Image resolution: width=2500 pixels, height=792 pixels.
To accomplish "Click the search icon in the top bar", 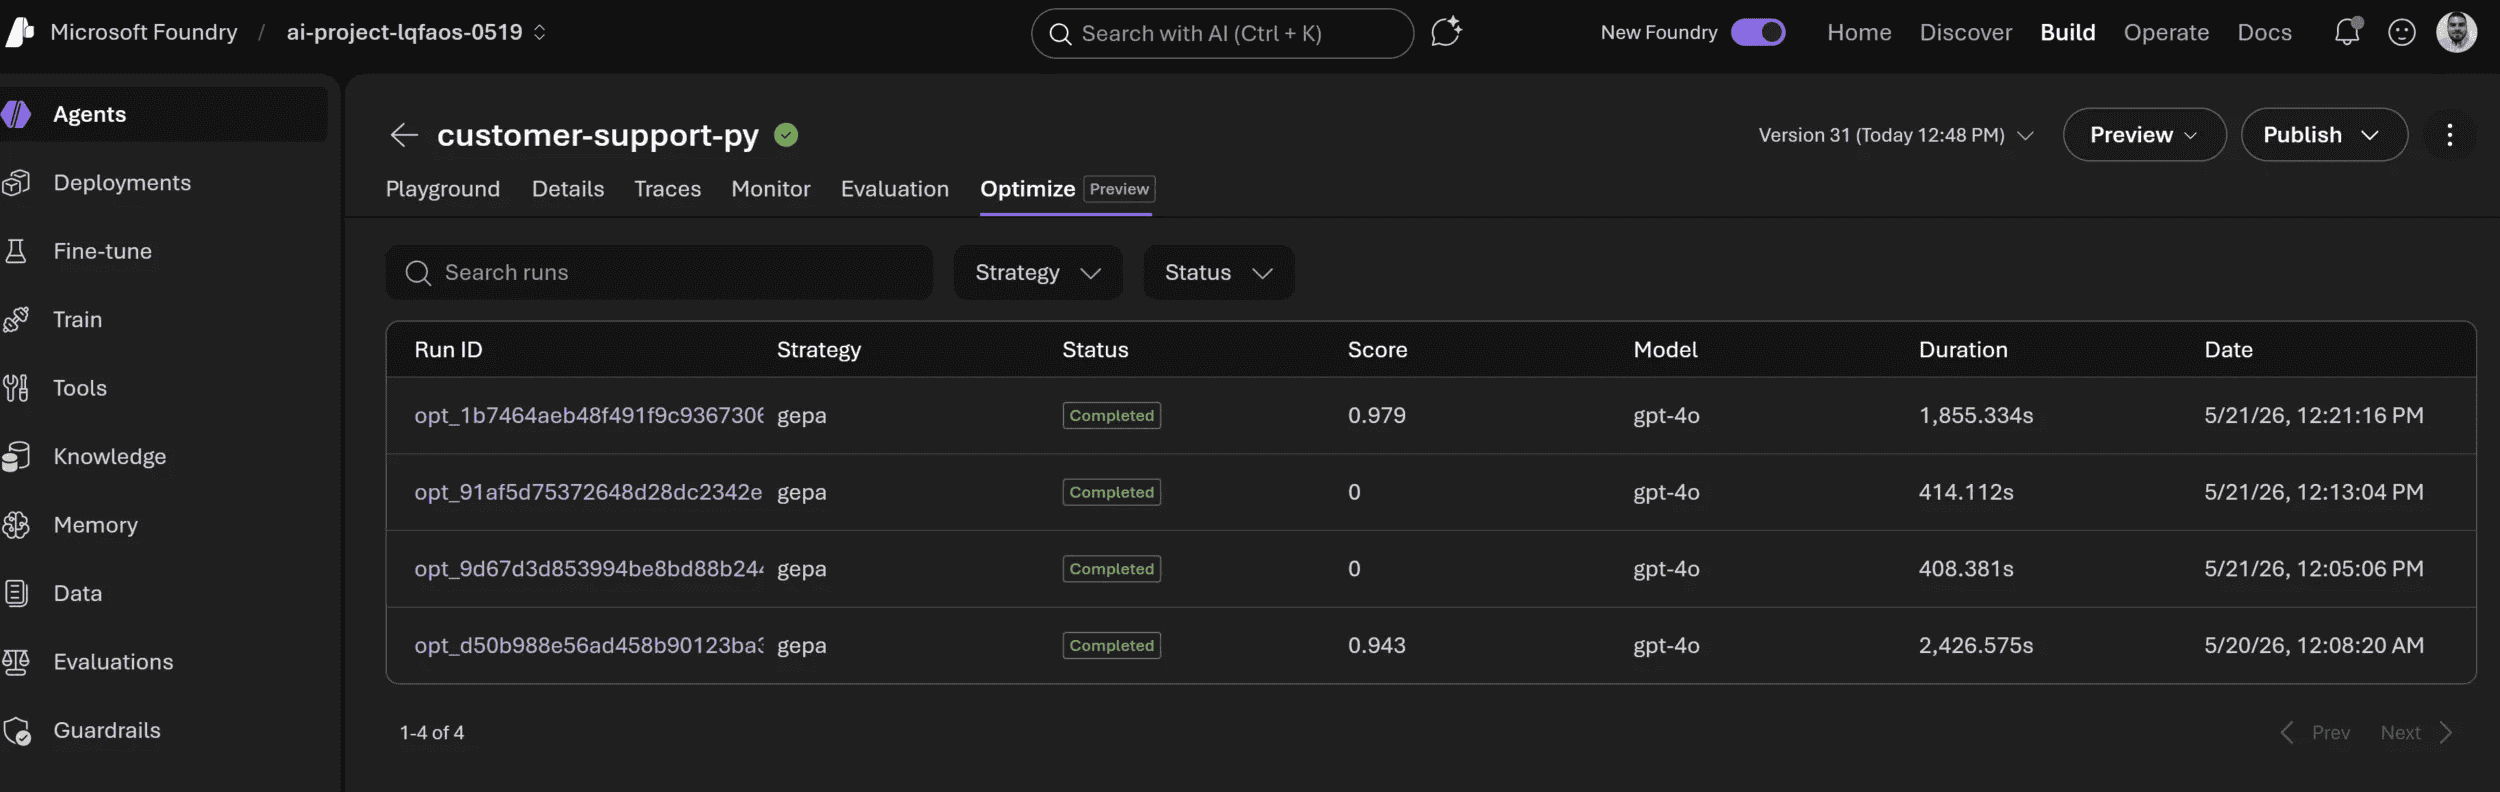I will click(x=1060, y=34).
